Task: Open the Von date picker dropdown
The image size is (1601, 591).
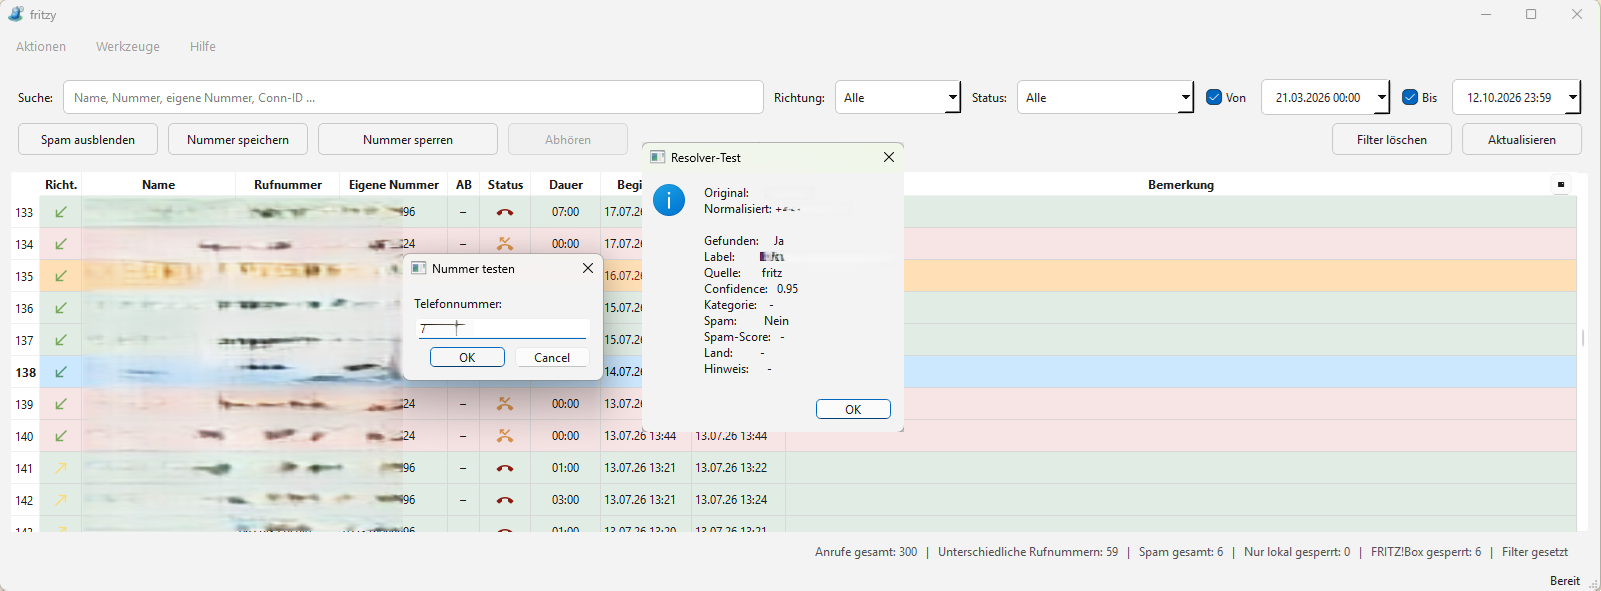Action: (x=1382, y=97)
